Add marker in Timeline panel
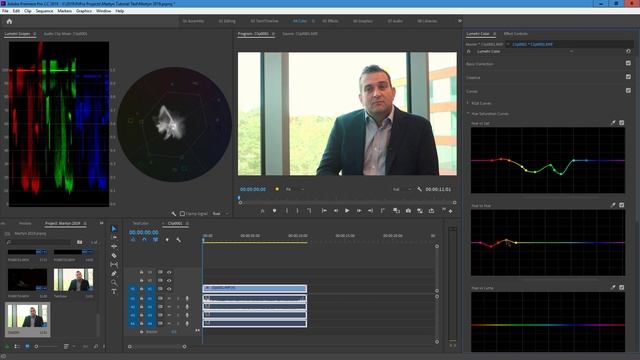 pyautogui.click(x=167, y=240)
